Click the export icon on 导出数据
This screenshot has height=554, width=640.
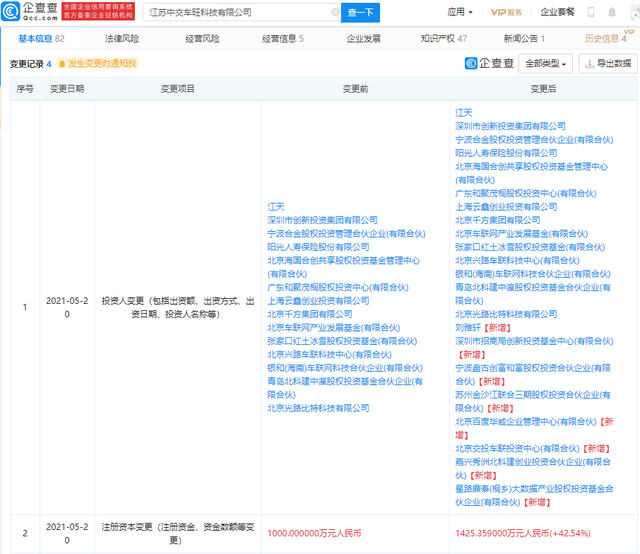588,63
